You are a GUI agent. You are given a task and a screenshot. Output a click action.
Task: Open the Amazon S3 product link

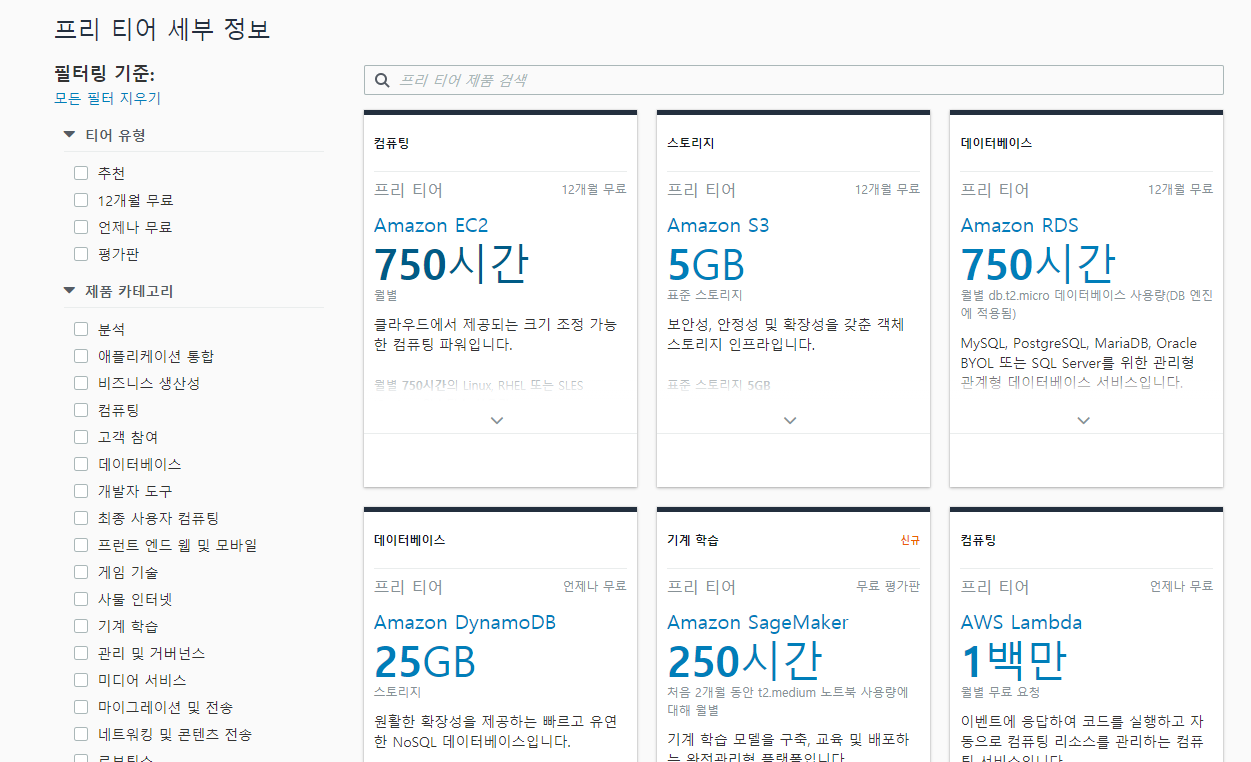[718, 225]
